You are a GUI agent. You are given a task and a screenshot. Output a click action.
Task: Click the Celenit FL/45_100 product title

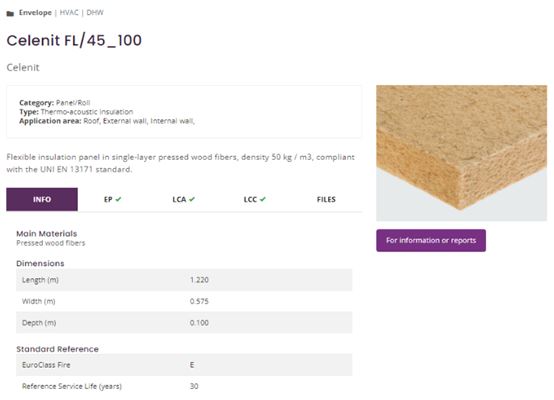pos(74,40)
